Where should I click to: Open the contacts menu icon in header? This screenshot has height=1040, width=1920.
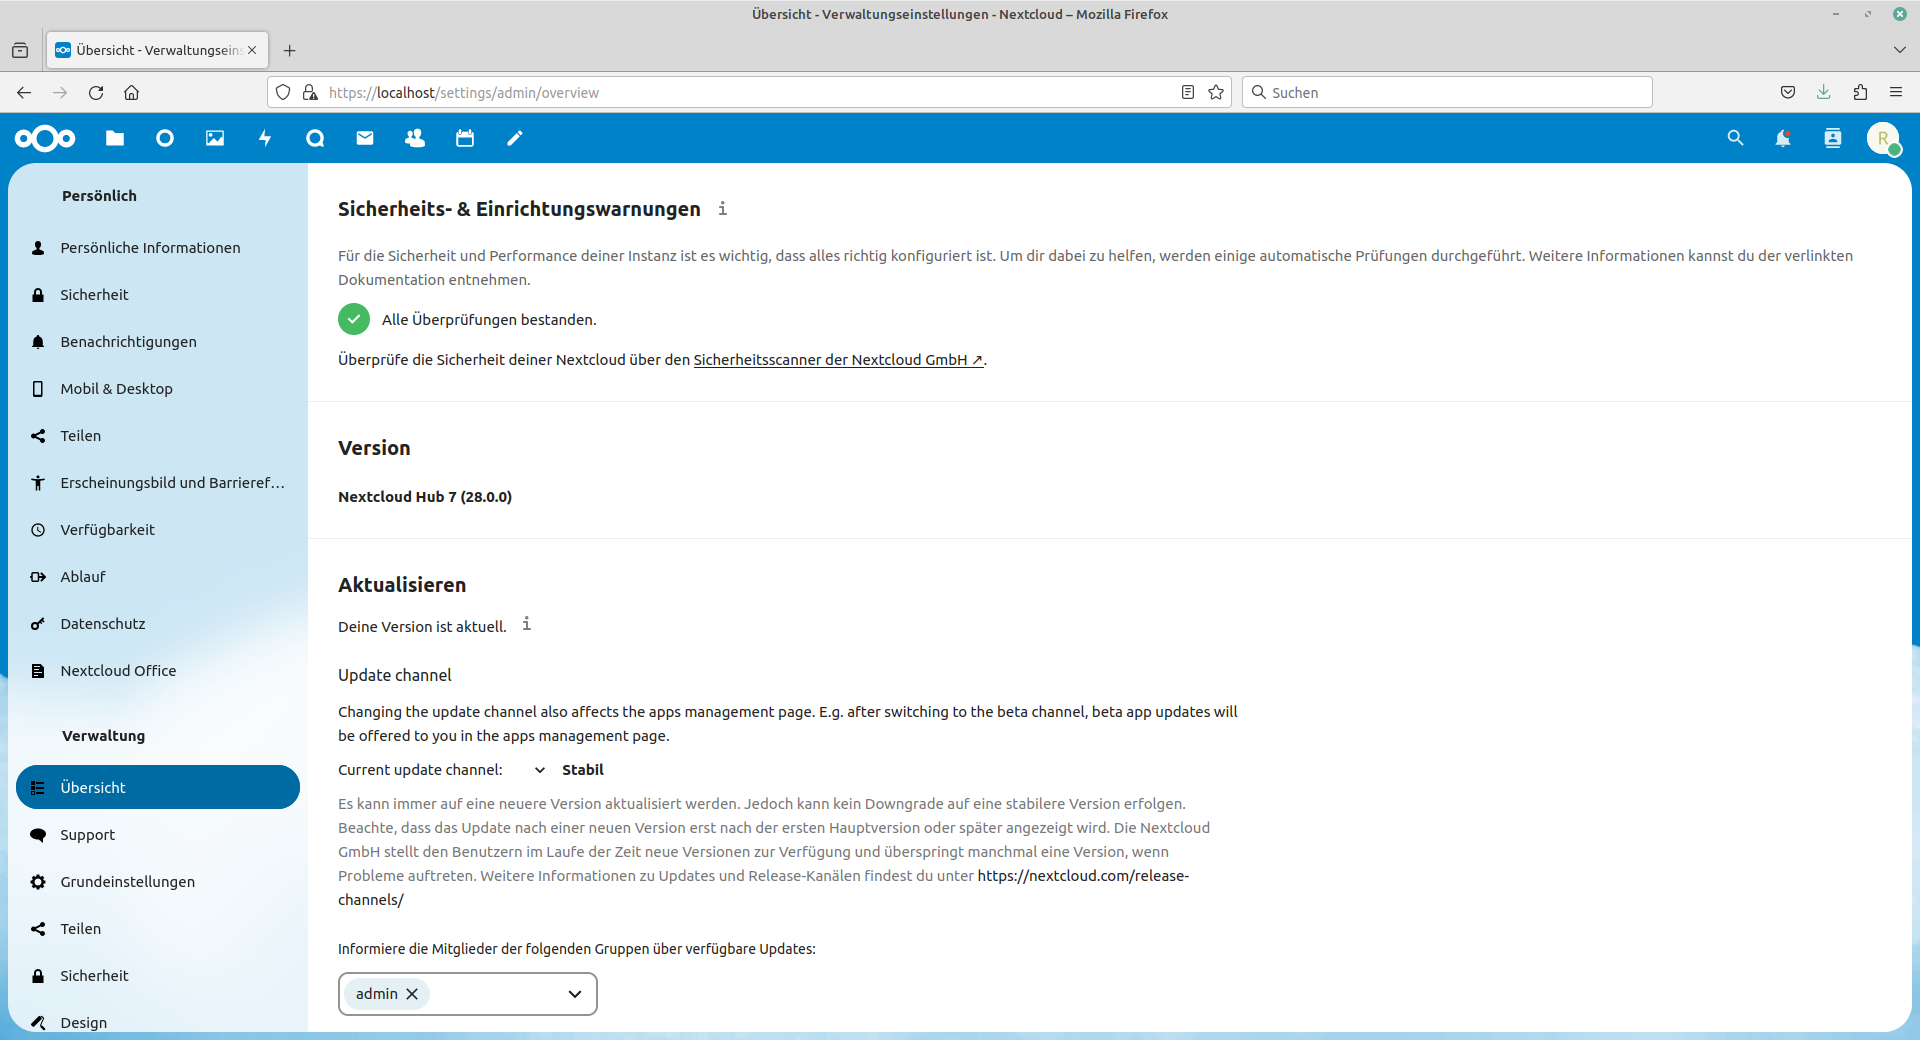click(1833, 138)
